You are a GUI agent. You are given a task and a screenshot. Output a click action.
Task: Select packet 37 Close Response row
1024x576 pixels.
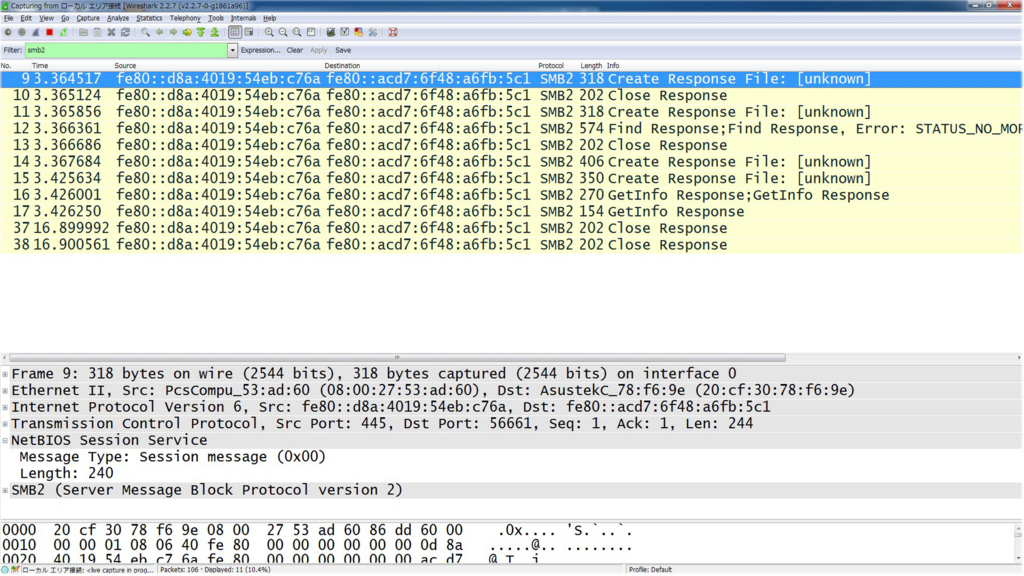tap(511, 229)
